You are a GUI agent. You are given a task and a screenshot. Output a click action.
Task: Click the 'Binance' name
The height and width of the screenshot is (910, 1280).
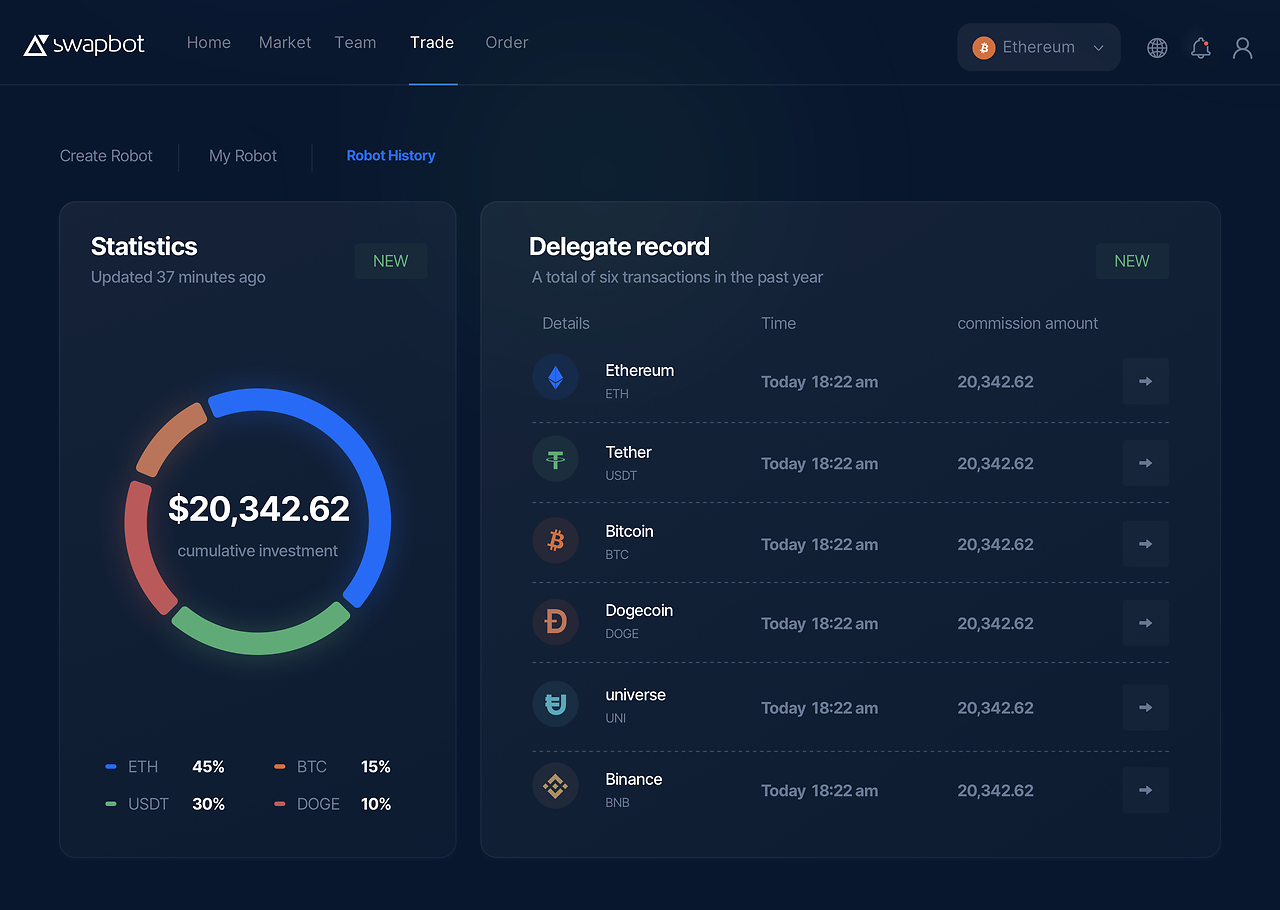point(634,779)
